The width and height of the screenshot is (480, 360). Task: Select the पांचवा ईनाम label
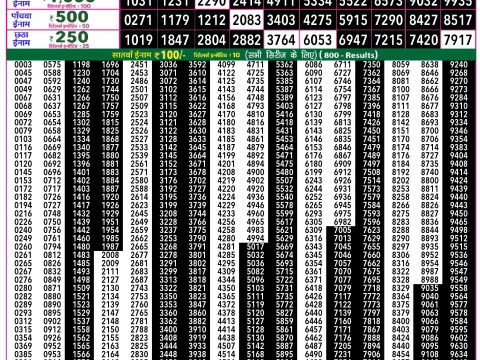[x=22, y=20]
